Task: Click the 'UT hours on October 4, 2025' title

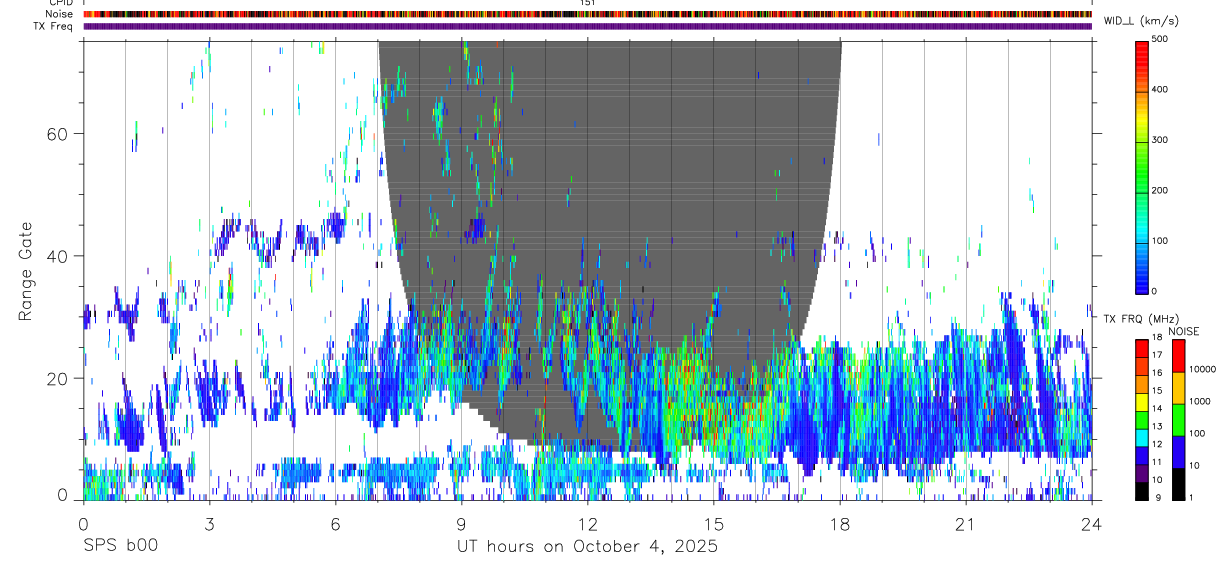Action: tap(587, 546)
